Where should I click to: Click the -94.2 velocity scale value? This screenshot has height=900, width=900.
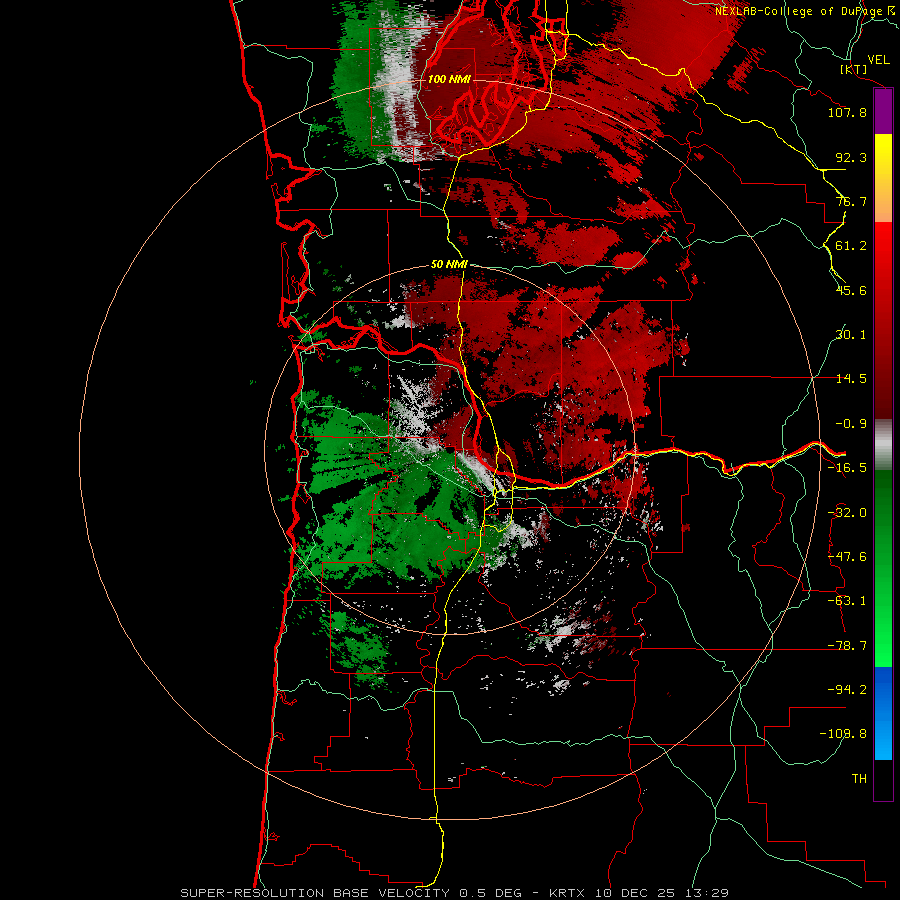(847, 689)
